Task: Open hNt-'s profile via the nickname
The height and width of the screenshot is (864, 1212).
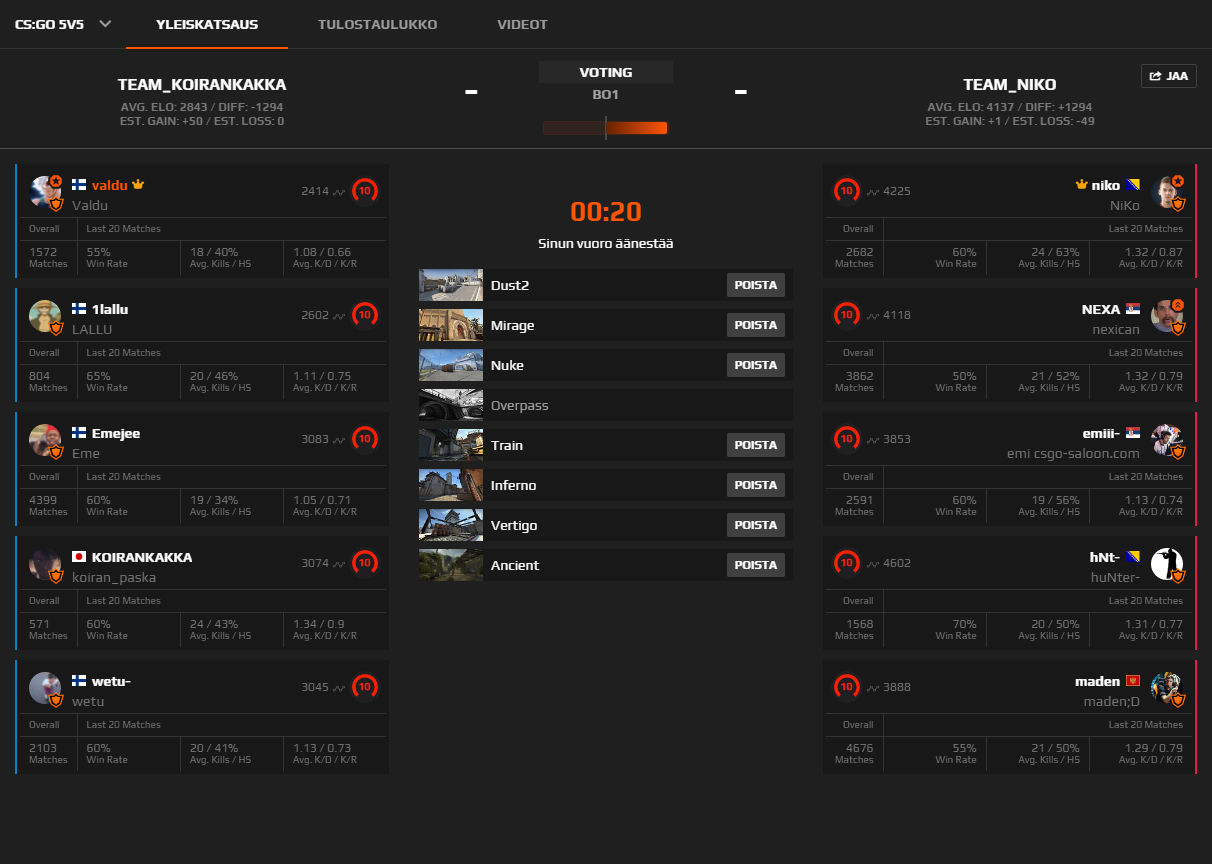Action: [x=1104, y=557]
